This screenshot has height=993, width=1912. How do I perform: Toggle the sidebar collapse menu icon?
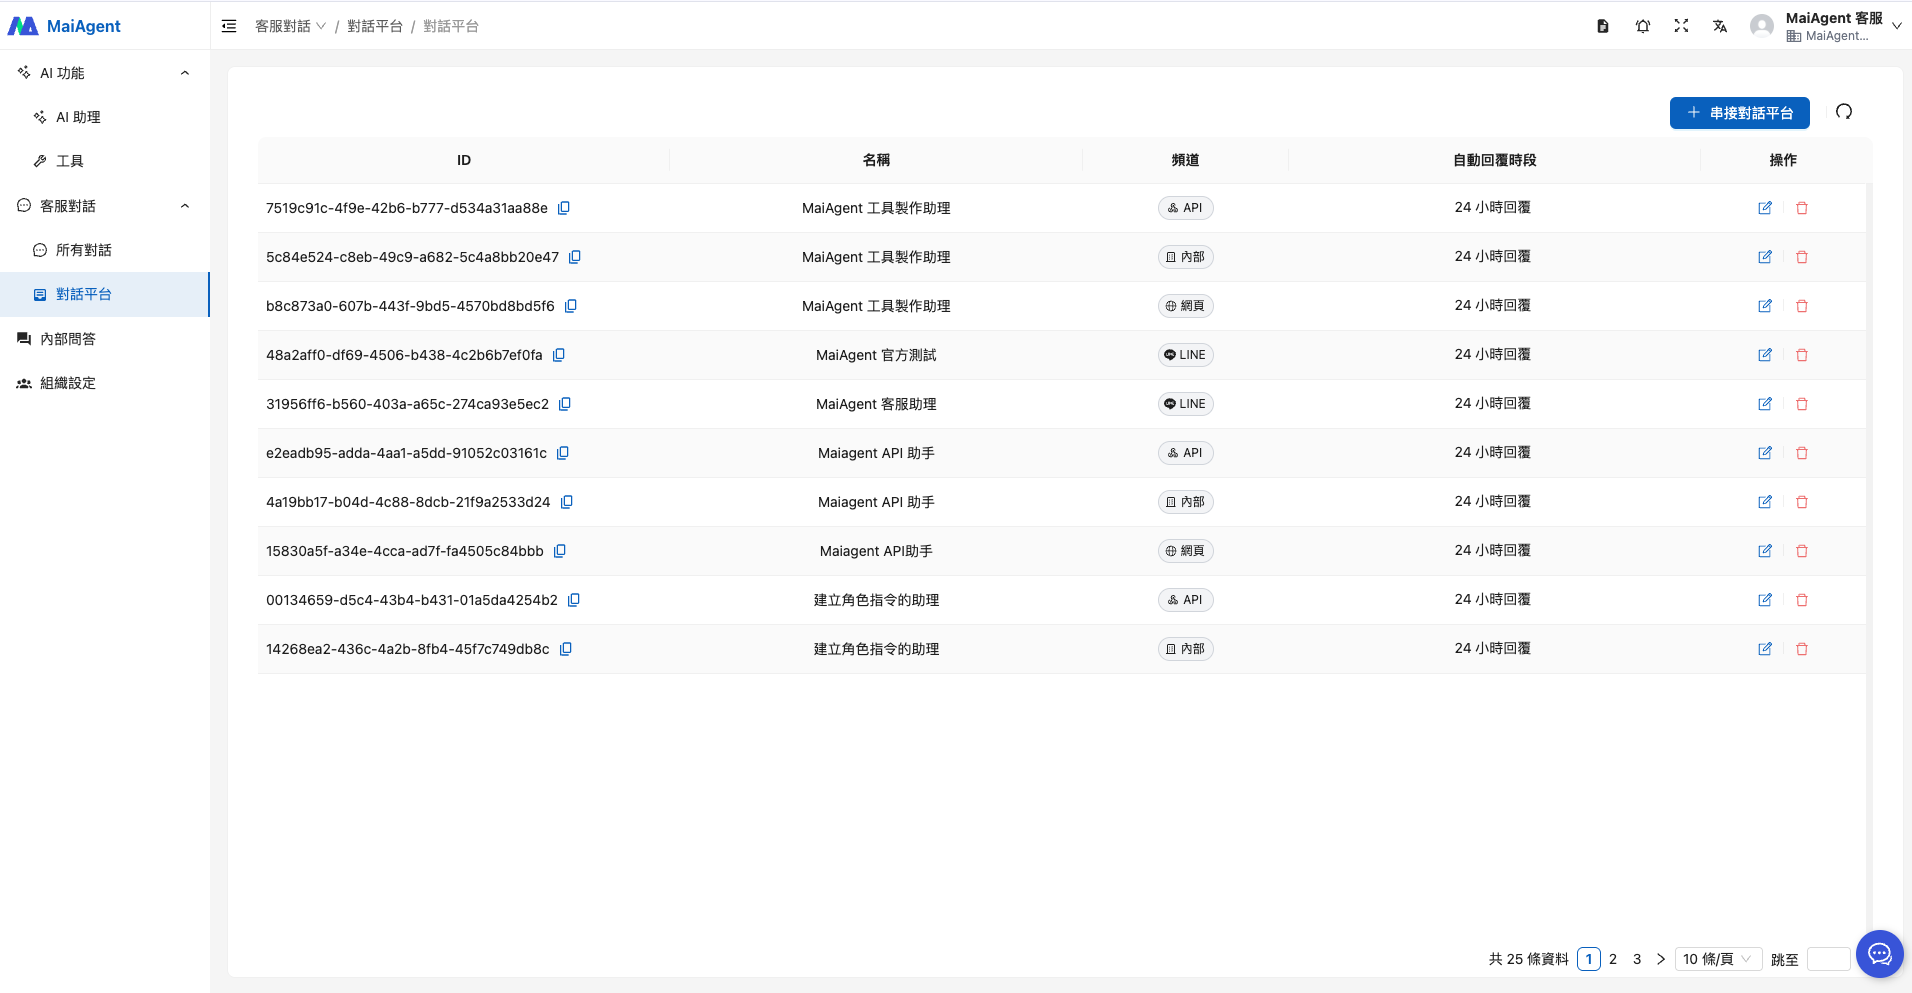[x=229, y=26]
